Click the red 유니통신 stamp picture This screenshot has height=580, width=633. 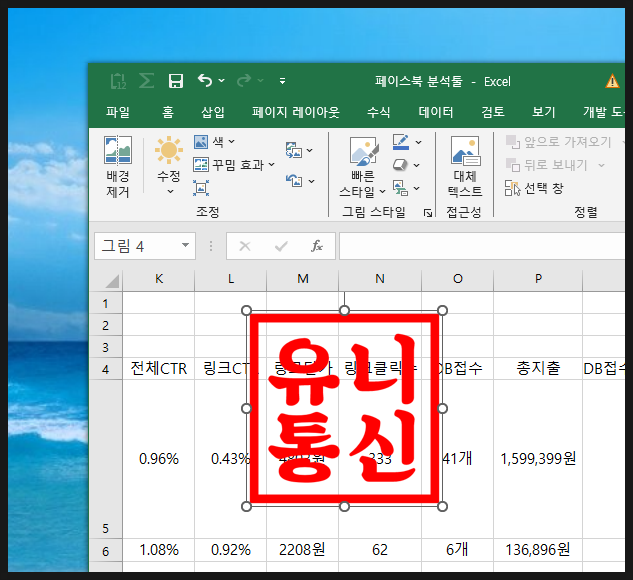pyautogui.click(x=344, y=408)
